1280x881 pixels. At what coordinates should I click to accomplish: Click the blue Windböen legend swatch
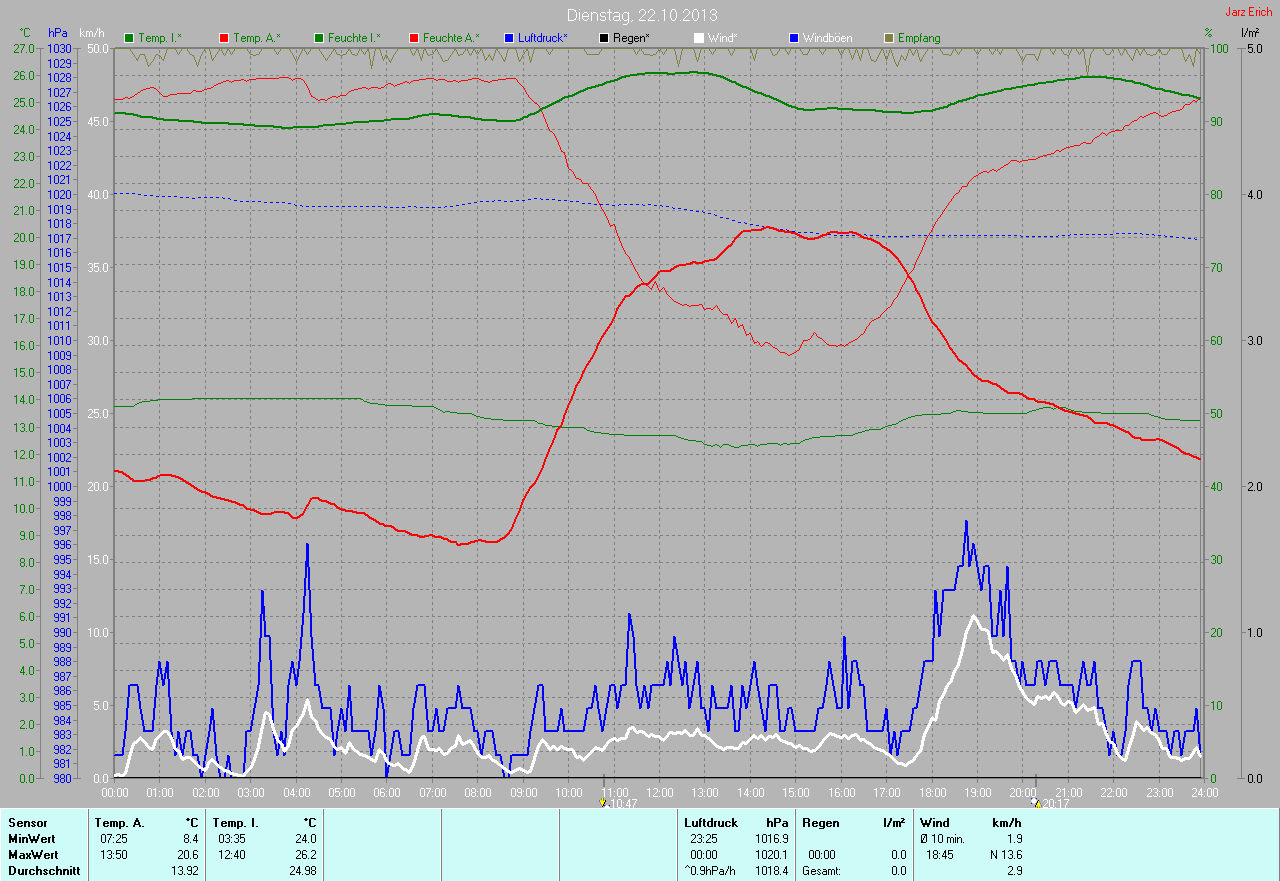794,38
